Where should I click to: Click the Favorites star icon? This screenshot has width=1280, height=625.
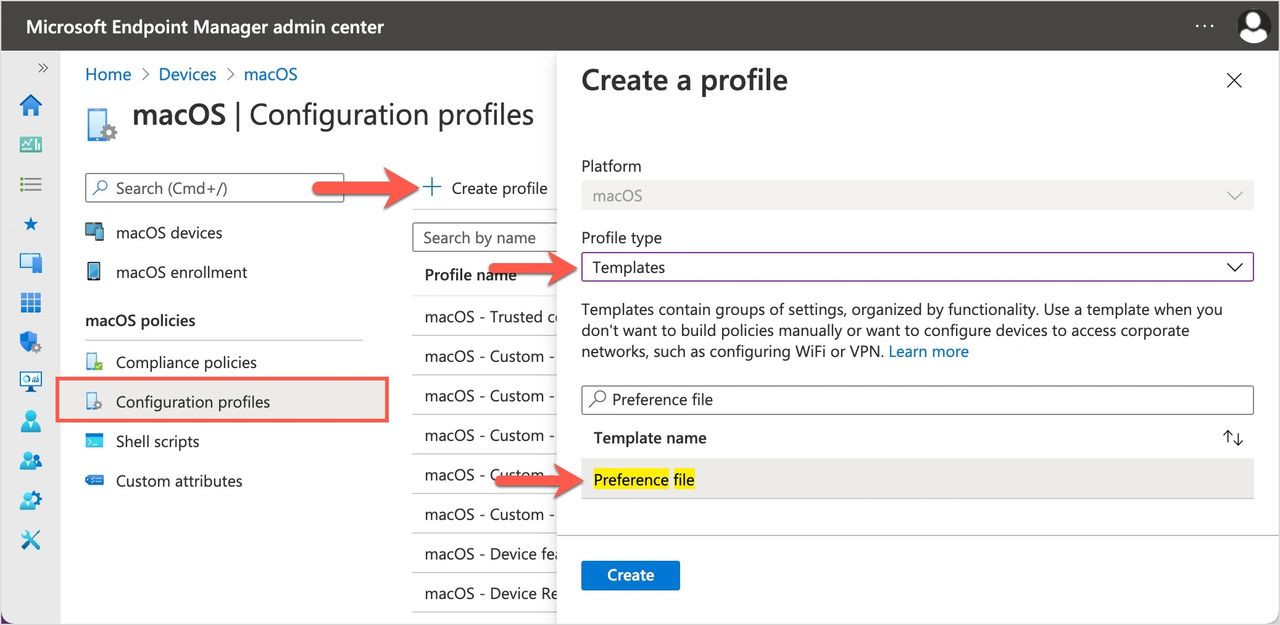[31, 224]
